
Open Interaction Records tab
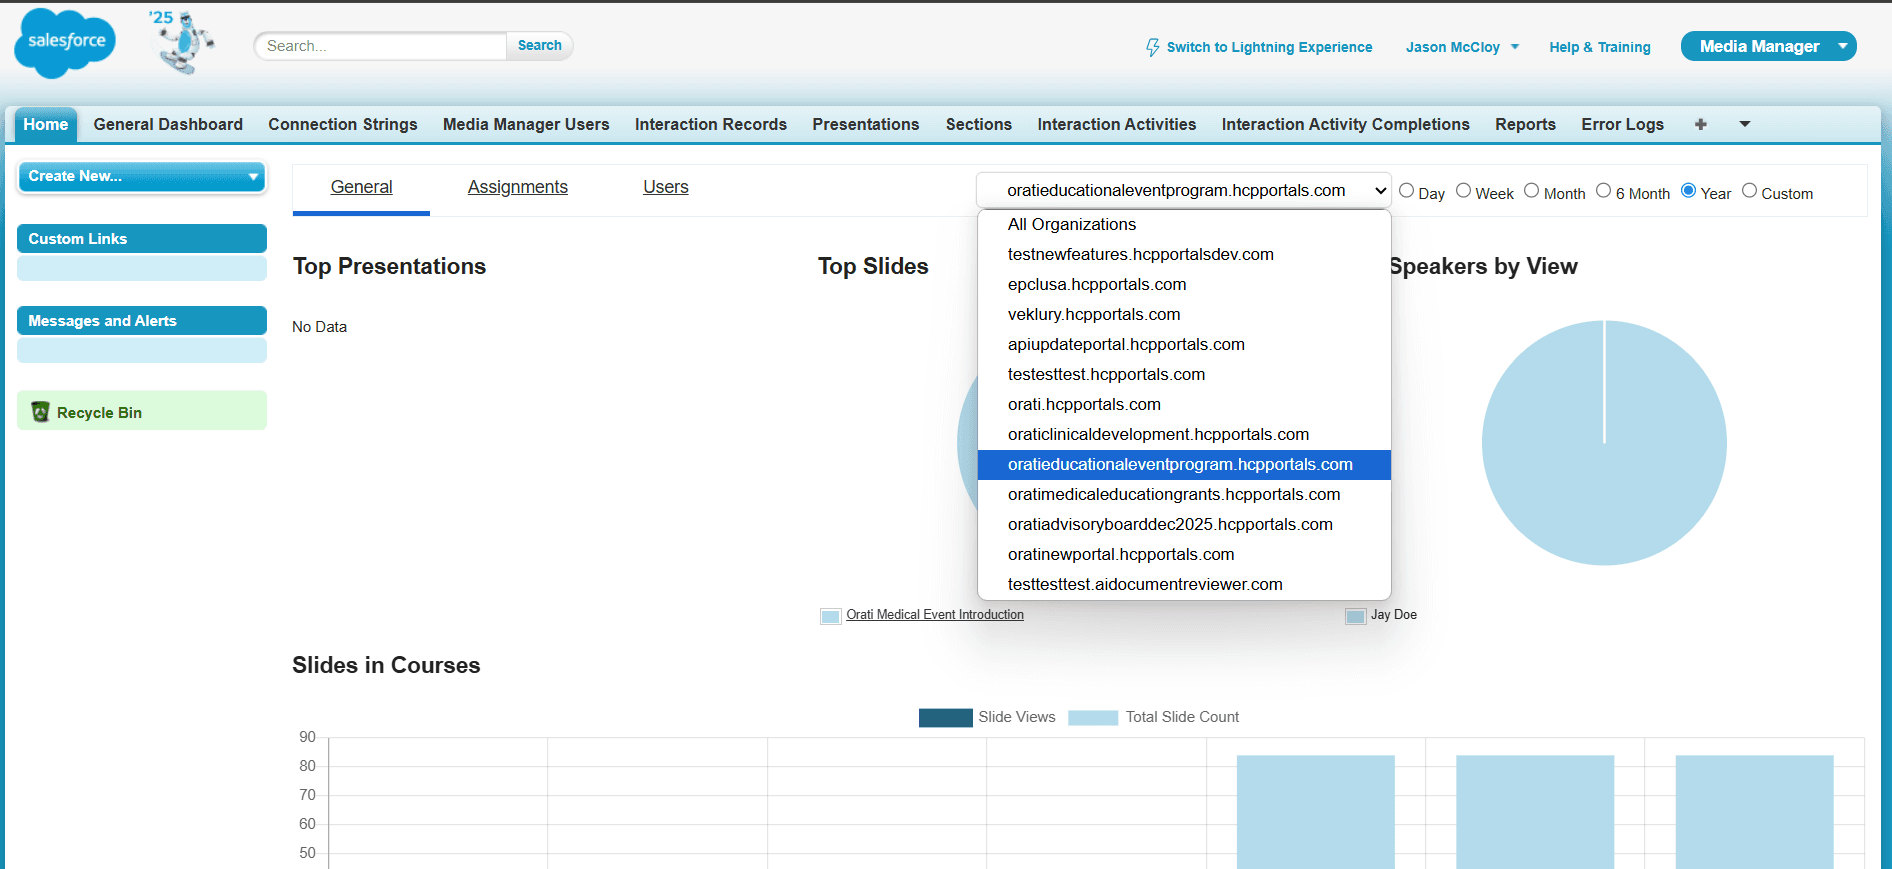coord(711,124)
